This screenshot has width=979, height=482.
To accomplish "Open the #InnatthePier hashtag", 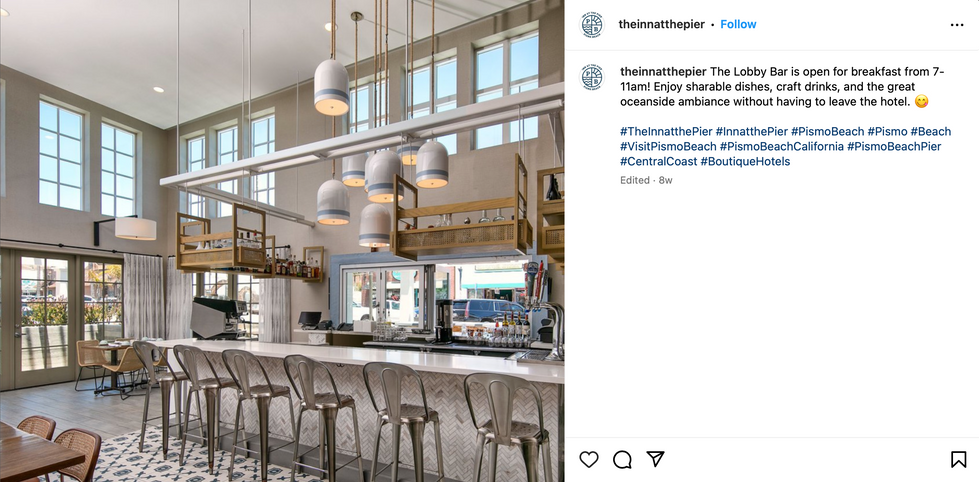I will point(752,132).
